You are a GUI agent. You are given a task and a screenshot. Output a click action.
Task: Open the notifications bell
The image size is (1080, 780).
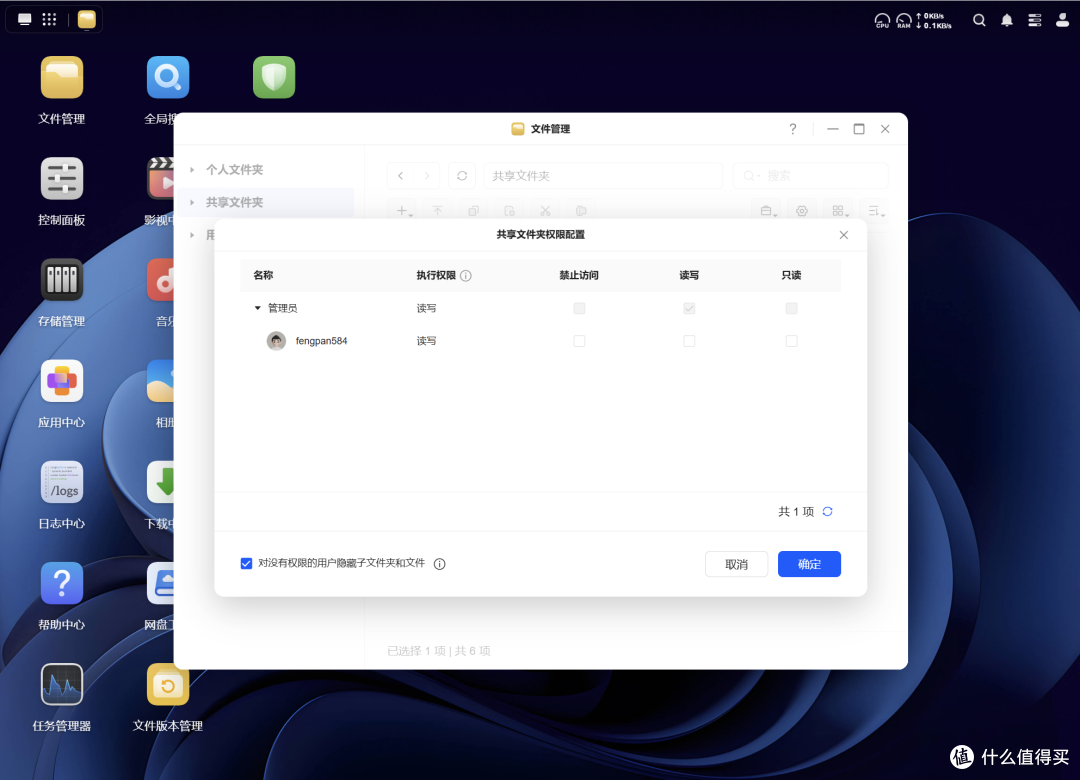click(1006, 21)
